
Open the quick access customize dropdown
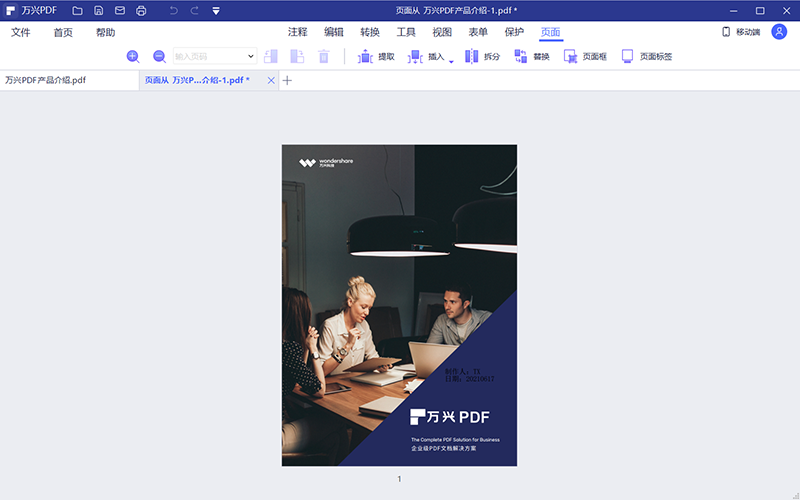[x=216, y=11]
